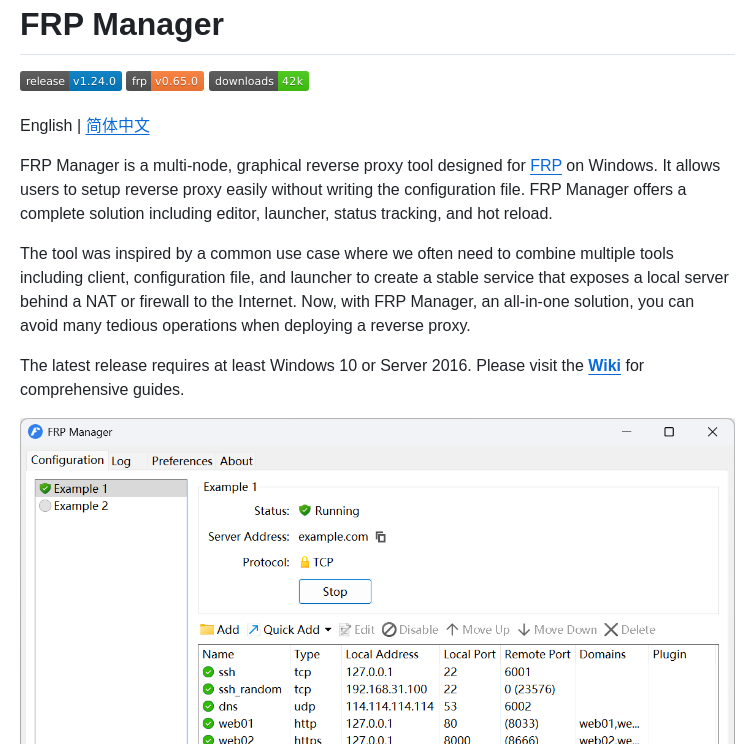Viewport: 754px width, 744px height.
Task: Open the About tab
Action: (236, 461)
